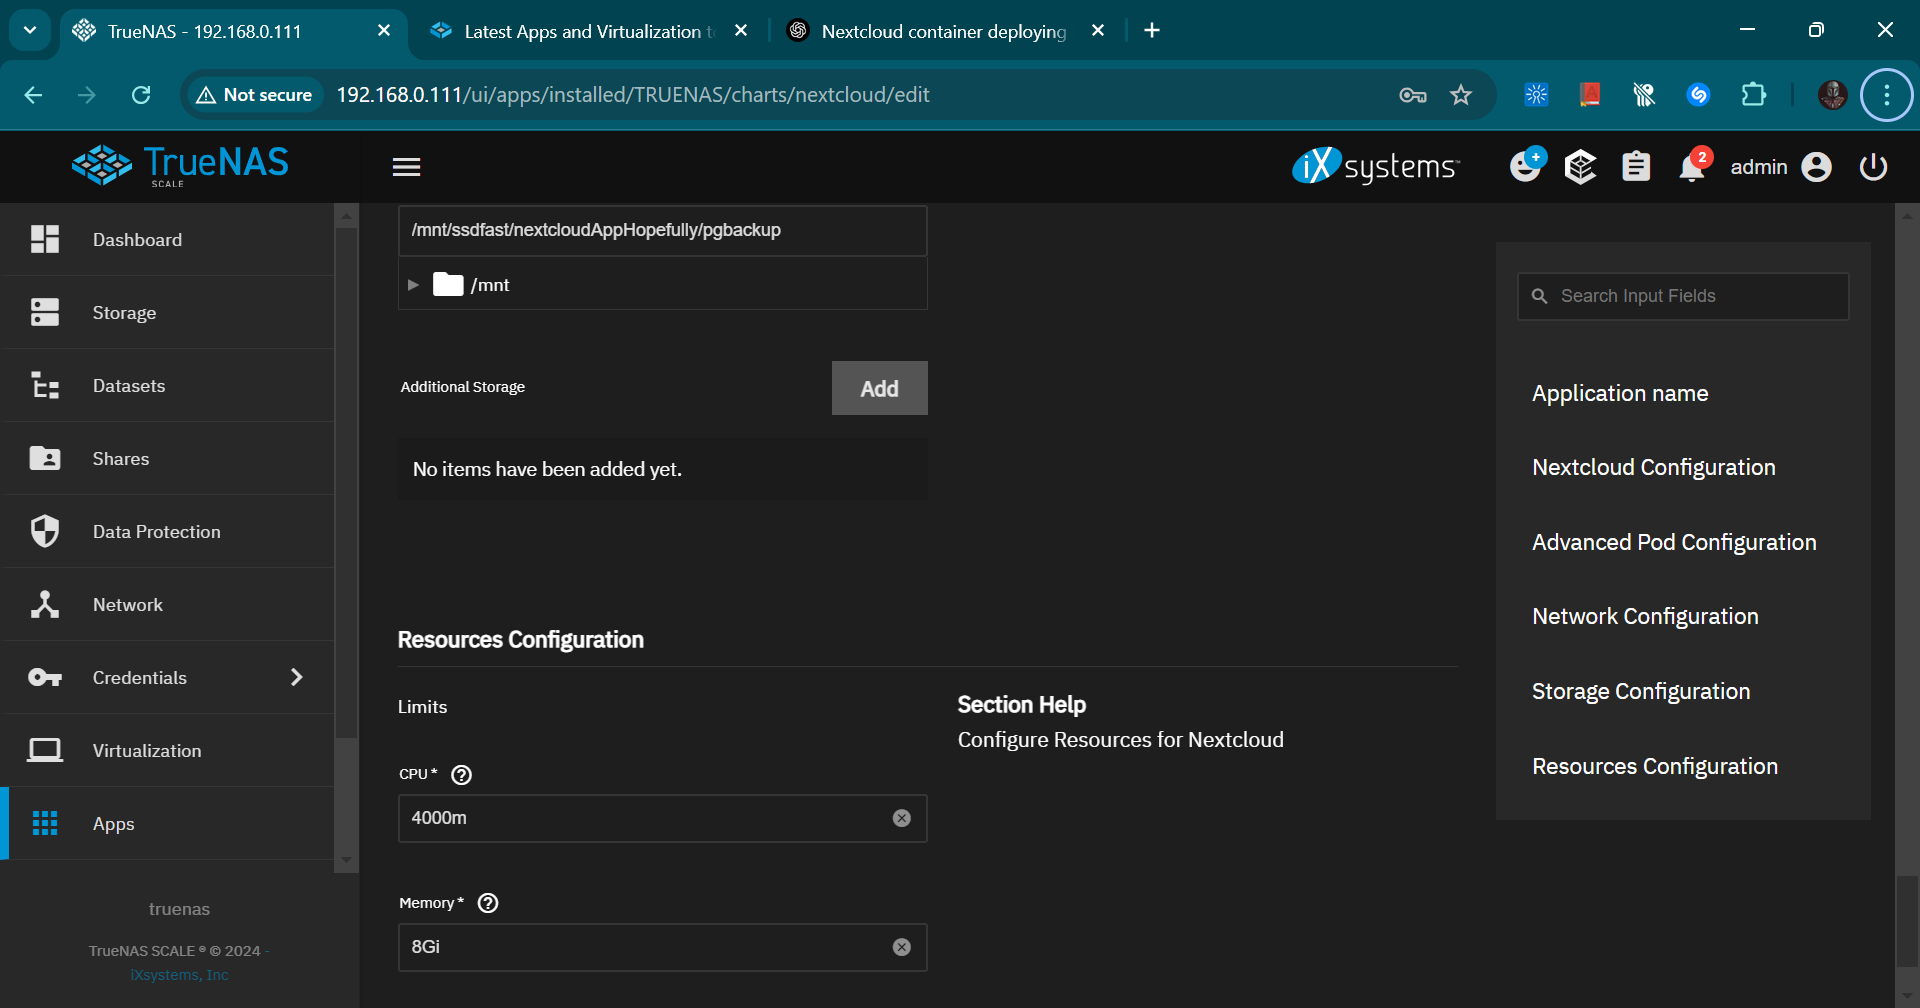Jump to Network Configuration section

point(1645,616)
